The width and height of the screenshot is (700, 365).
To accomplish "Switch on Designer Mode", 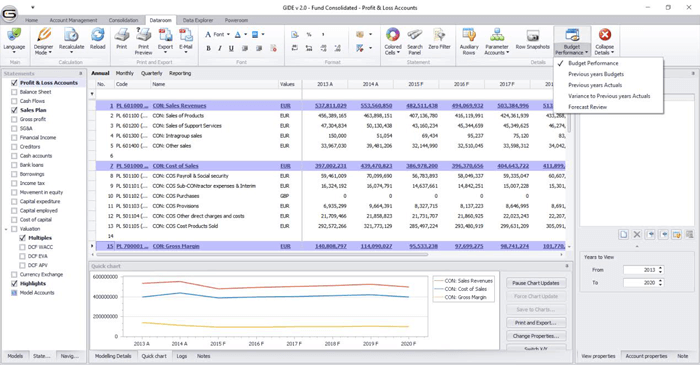I will coord(43,35).
